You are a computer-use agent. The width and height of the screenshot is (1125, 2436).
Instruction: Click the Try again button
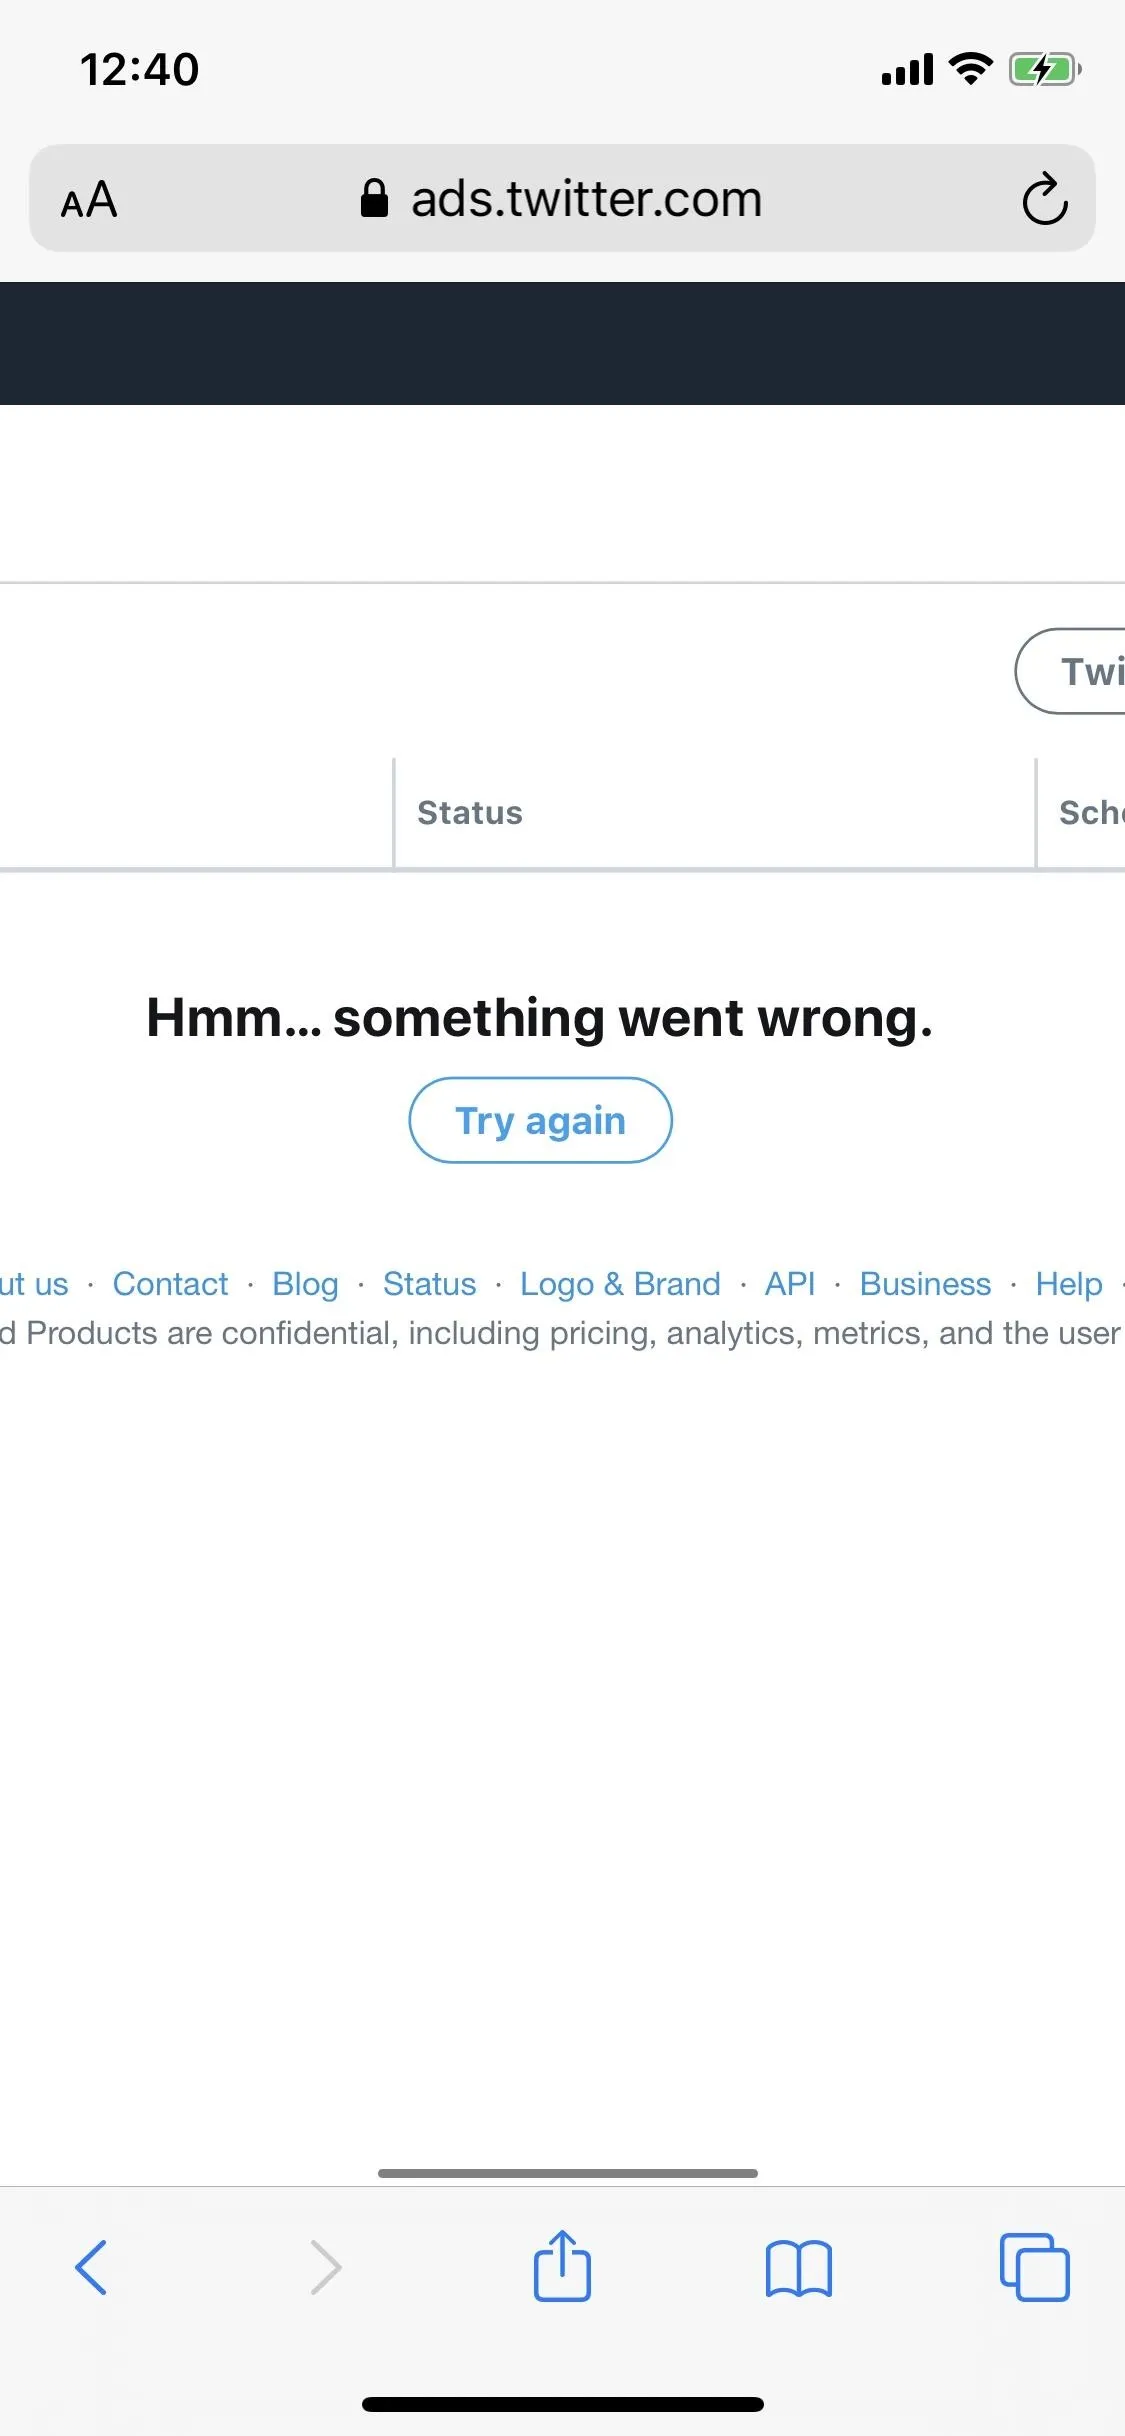[x=540, y=1120]
